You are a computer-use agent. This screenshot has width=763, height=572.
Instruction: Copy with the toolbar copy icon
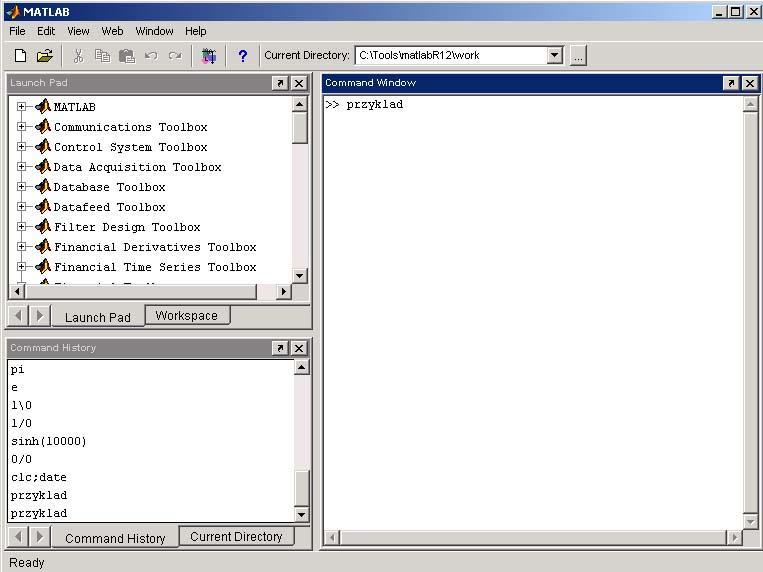tap(102, 55)
